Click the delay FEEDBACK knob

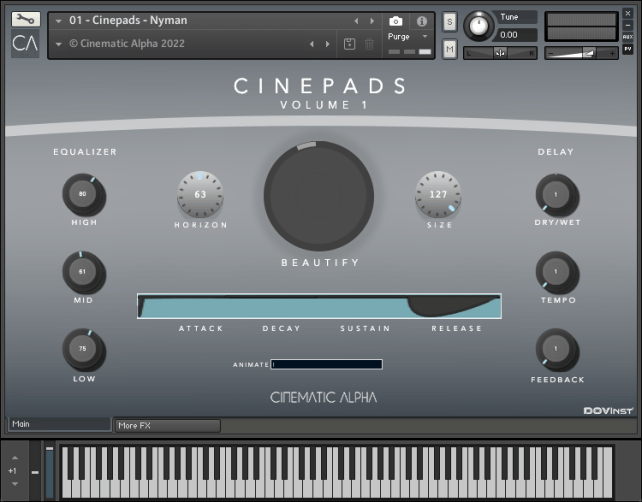pyautogui.click(x=556, y=349)
